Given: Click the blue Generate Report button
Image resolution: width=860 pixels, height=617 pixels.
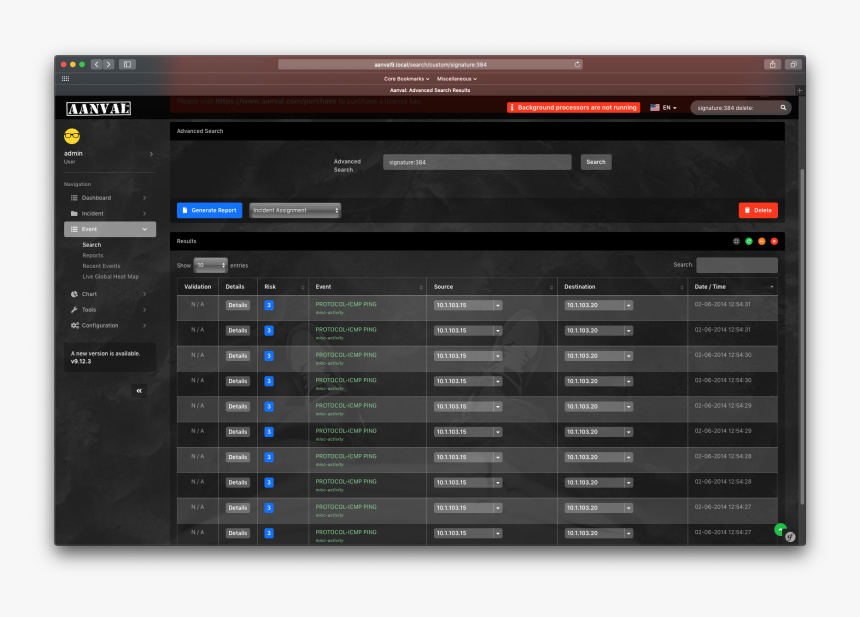Looking at the screenshot, I should click(209, 210).
